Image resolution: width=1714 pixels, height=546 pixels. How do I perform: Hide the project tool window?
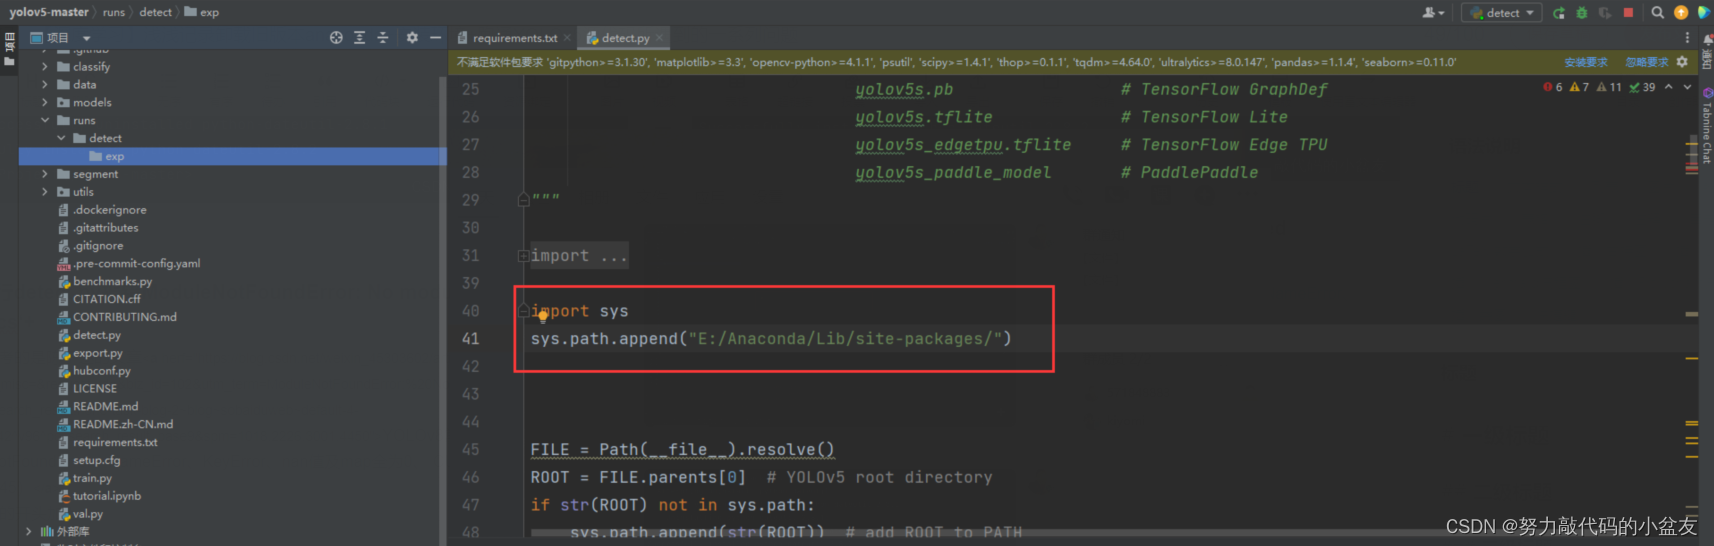pos(435,38)
